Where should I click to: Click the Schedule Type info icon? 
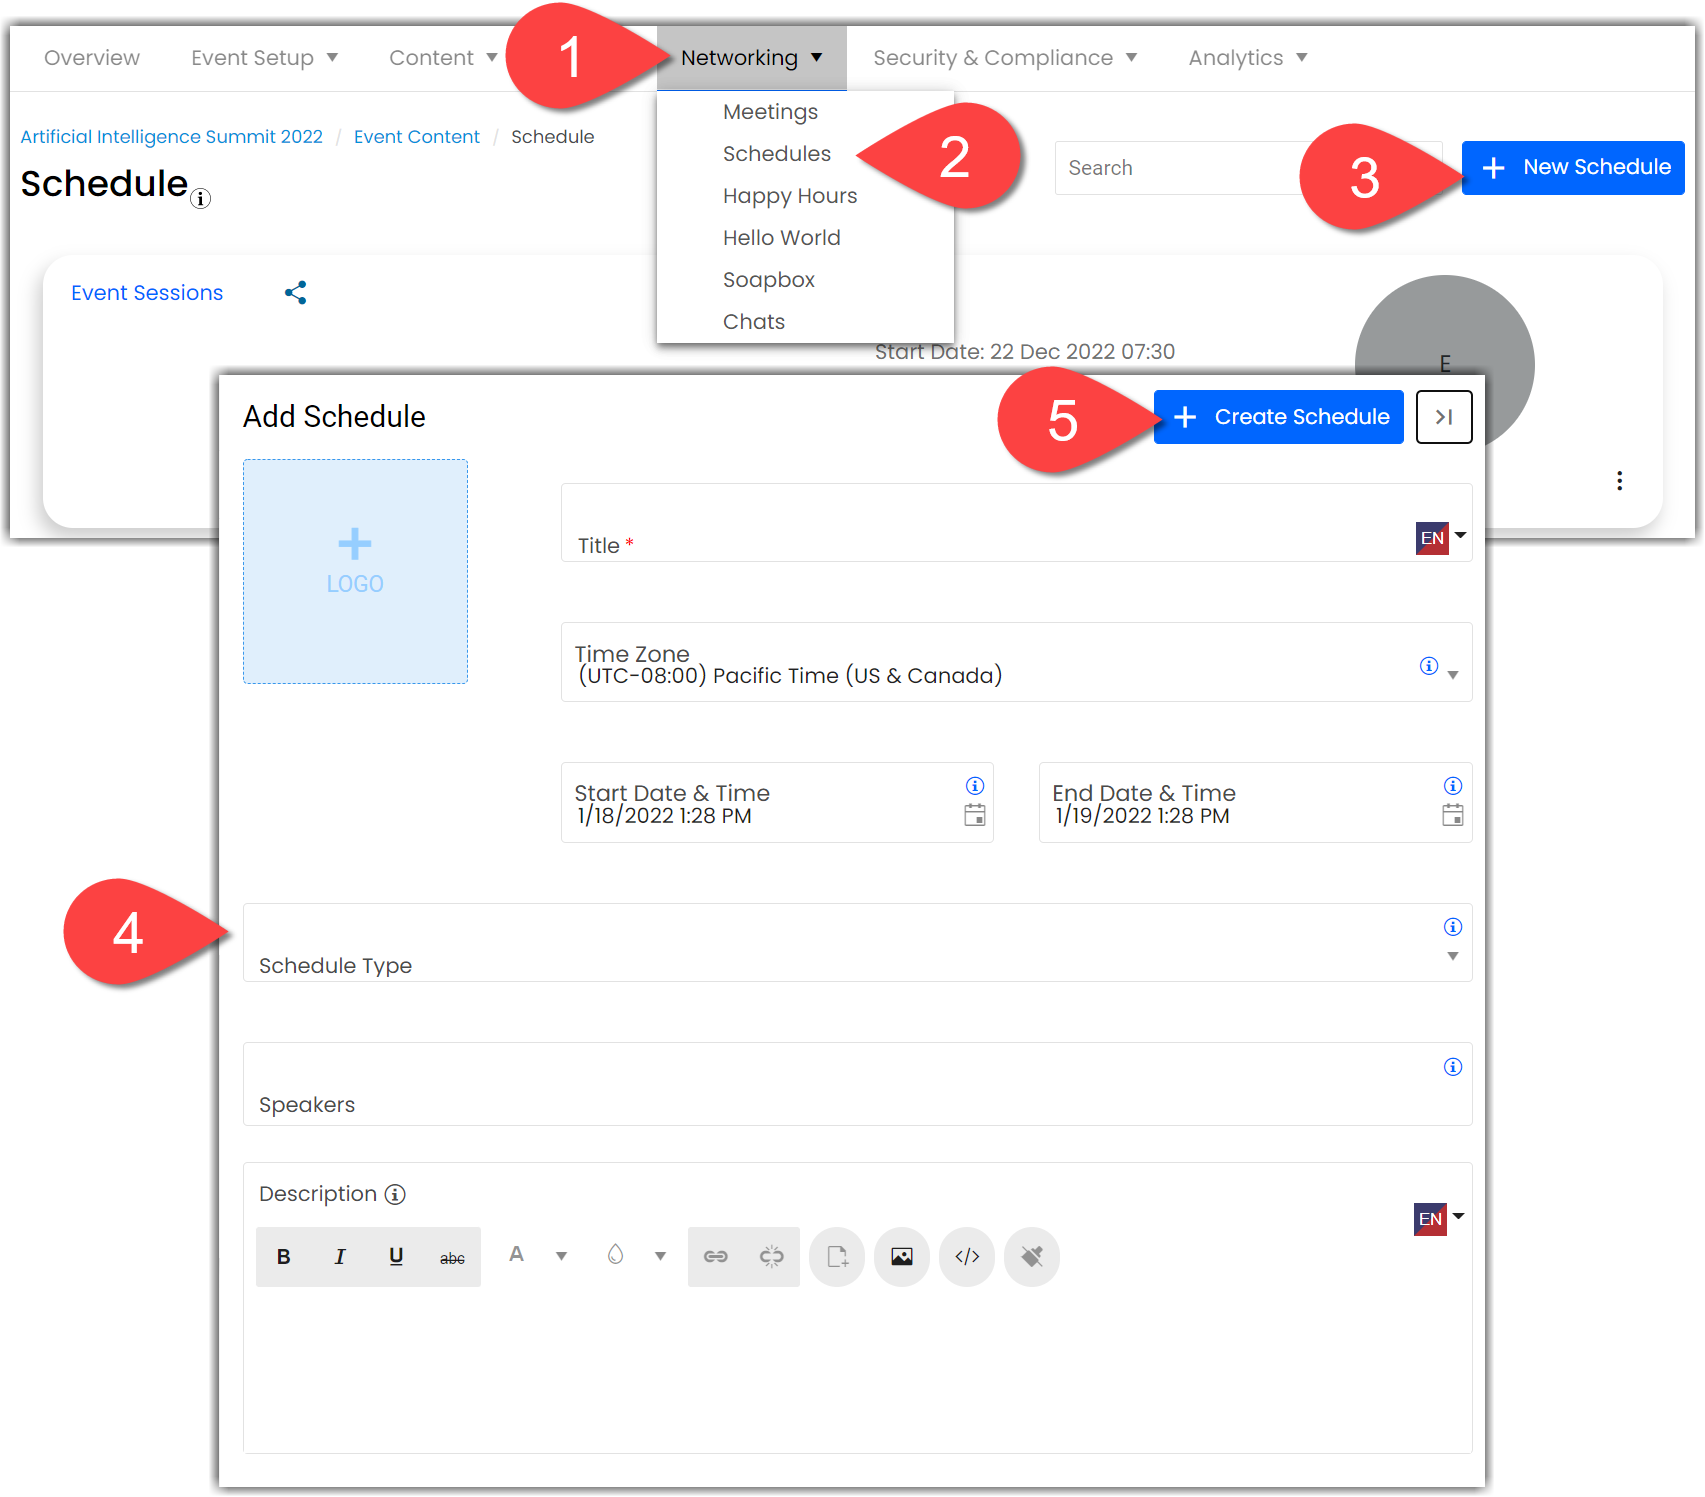point(1453,927)
